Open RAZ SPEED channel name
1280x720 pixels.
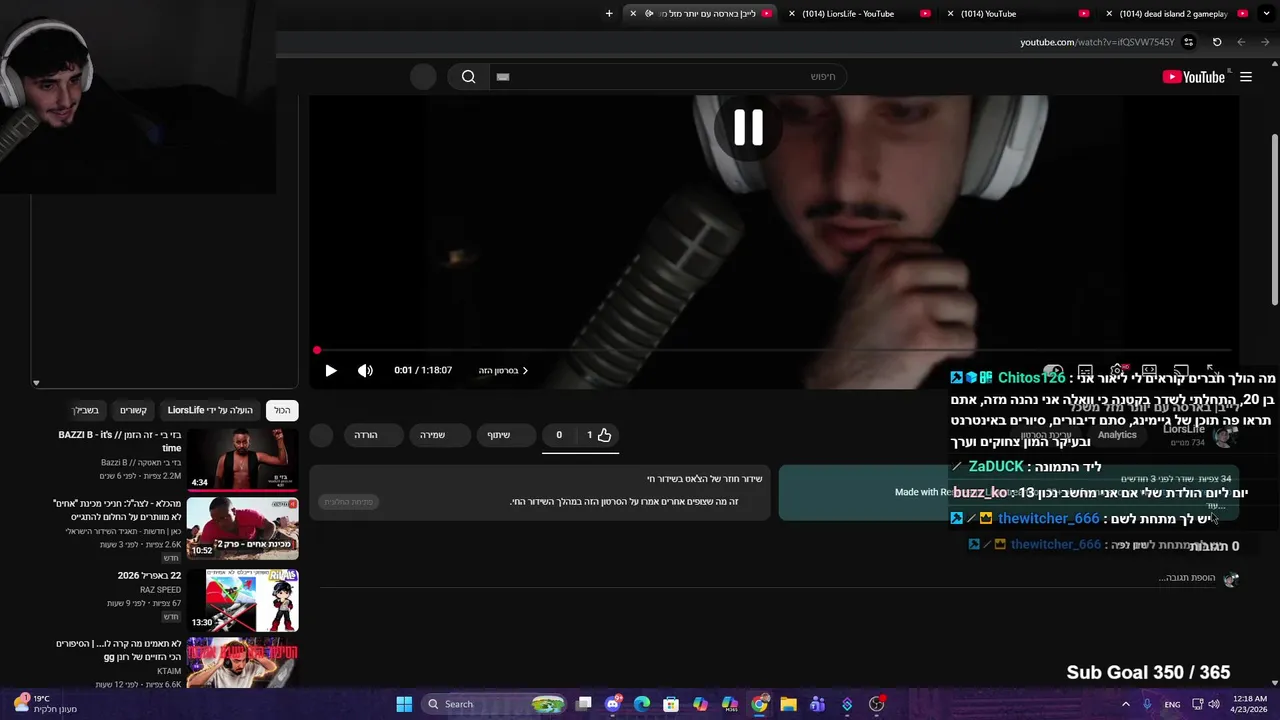[x=160, y=590]
